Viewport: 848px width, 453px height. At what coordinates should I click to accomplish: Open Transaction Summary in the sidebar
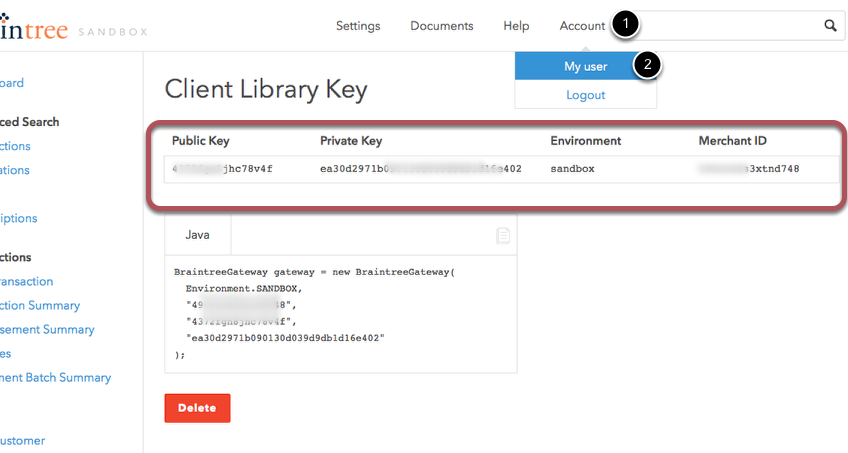[40, 305]
